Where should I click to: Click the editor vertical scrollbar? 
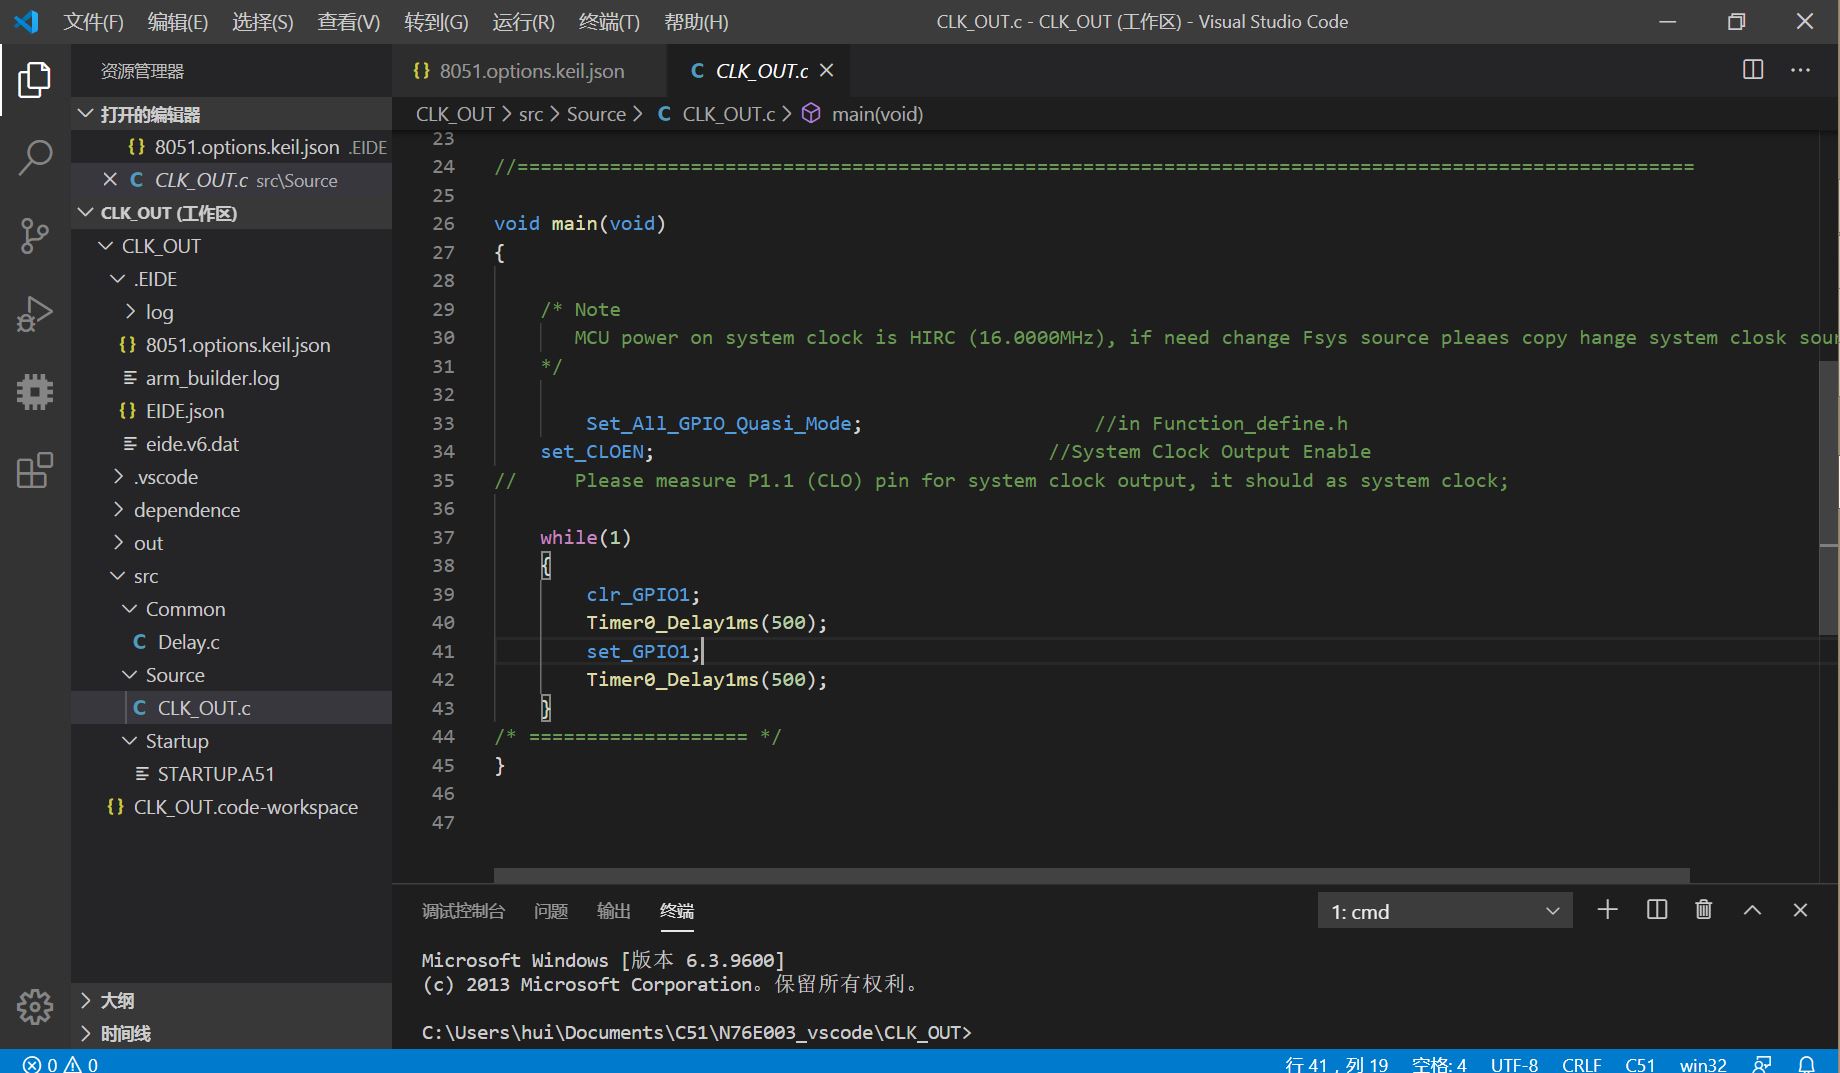tap(1828, 498)
